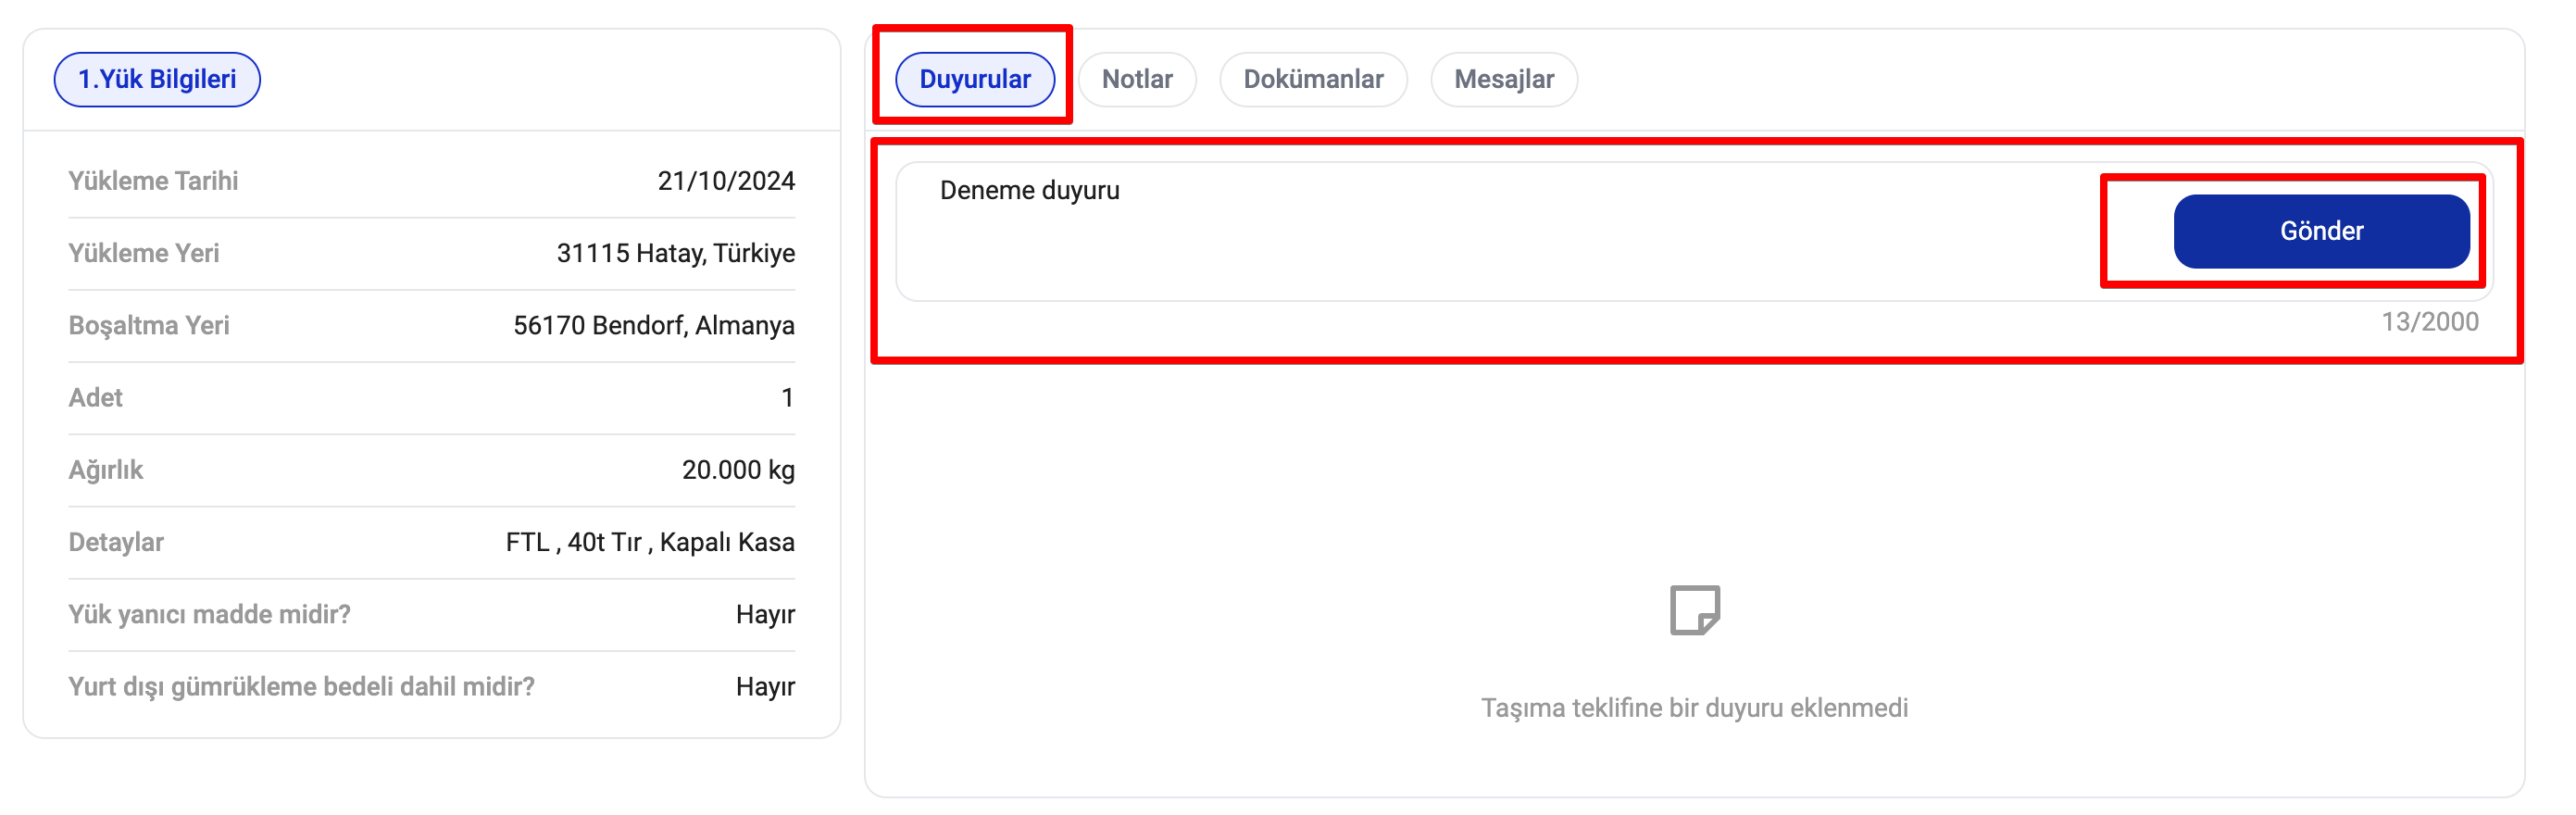Click the Gönder button
This screenshot has width=2576, height=815.
[2320, 231]
